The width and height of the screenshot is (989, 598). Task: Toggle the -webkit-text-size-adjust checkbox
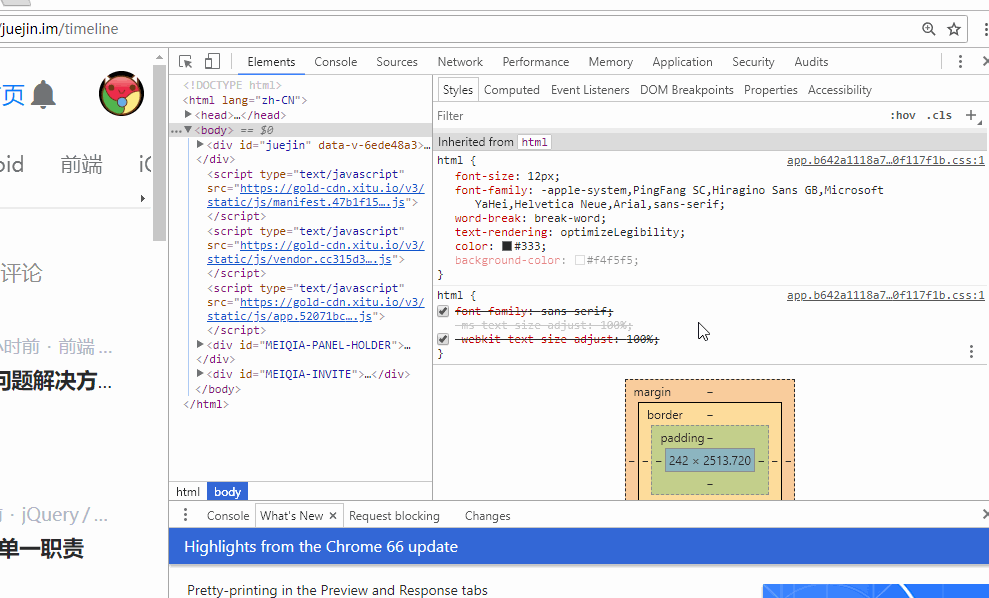pos(443,339)
